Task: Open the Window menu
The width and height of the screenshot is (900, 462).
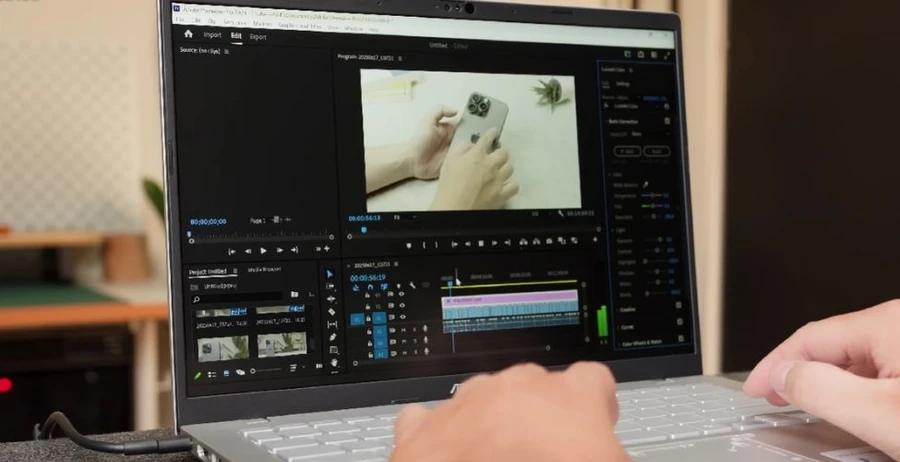Action: 354,27
